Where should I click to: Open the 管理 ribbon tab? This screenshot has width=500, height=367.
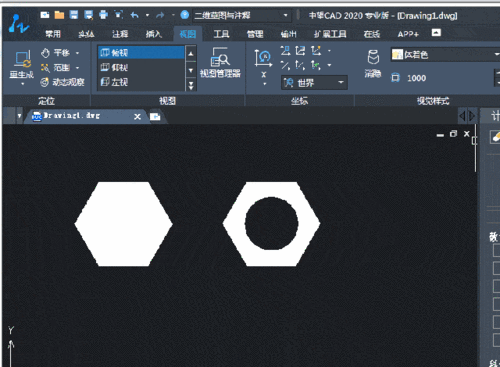(255, 34)
